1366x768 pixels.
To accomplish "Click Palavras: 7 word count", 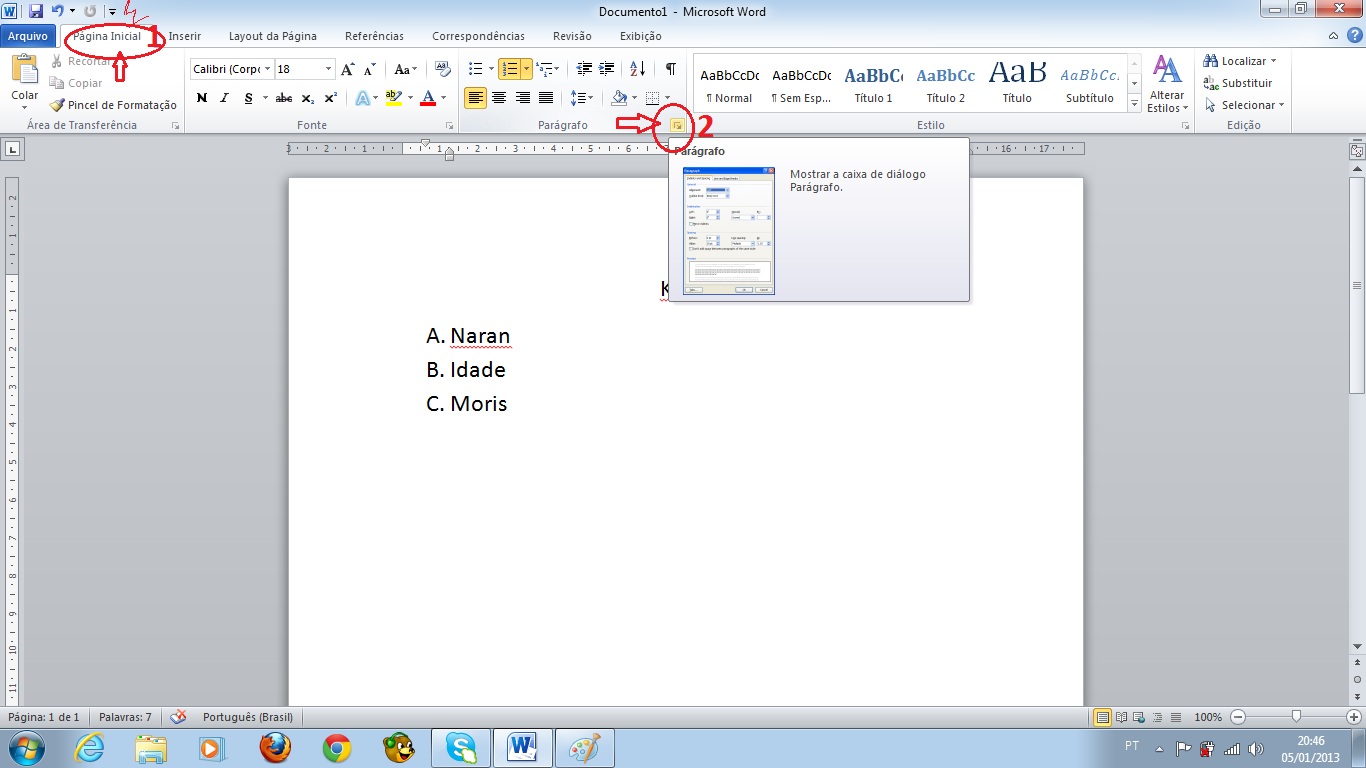I will 125,717.
